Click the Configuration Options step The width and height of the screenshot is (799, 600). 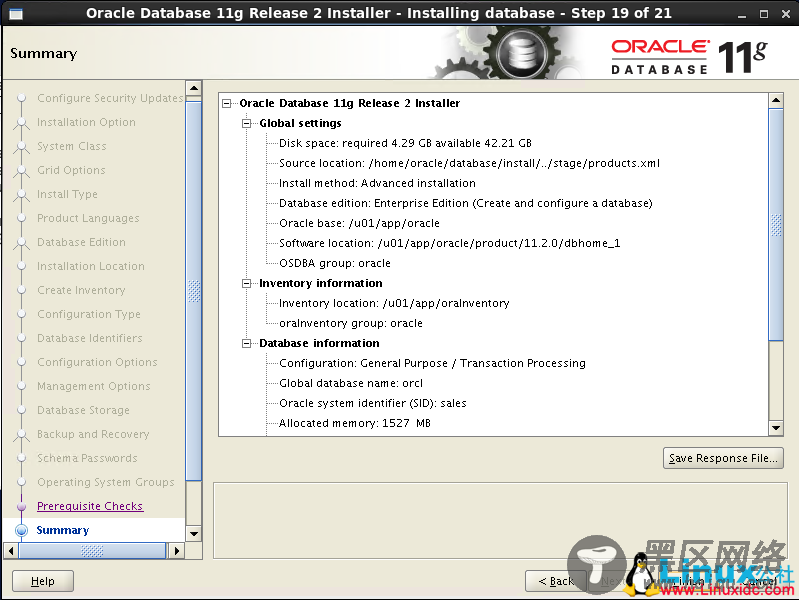(97, 362)
